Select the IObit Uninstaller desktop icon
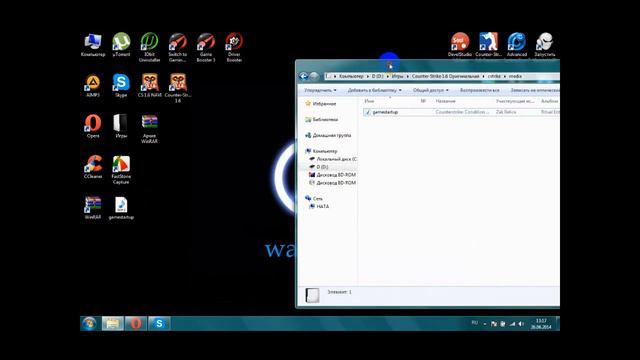 [x=149, y=47]
